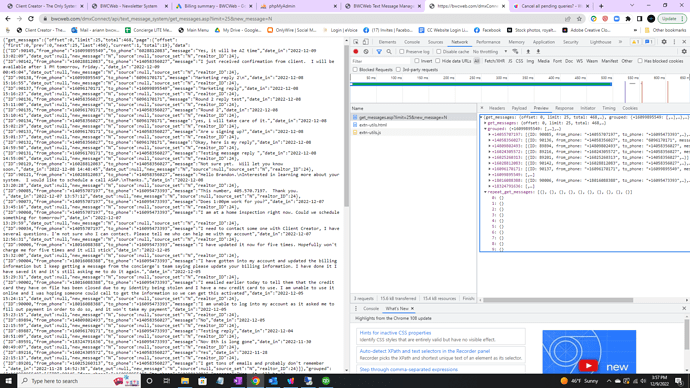Open Hints for inactive CSS properties link
This screenshot has height=388, width=690.
coord(395,333)
